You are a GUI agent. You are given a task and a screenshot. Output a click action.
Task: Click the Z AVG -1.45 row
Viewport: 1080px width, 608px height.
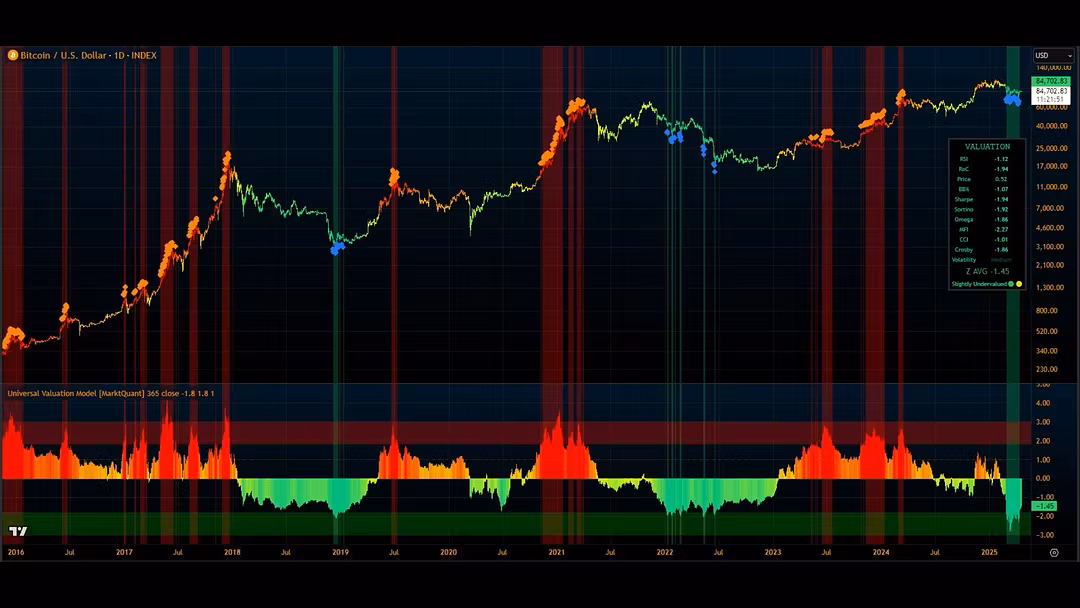point(986,271)
